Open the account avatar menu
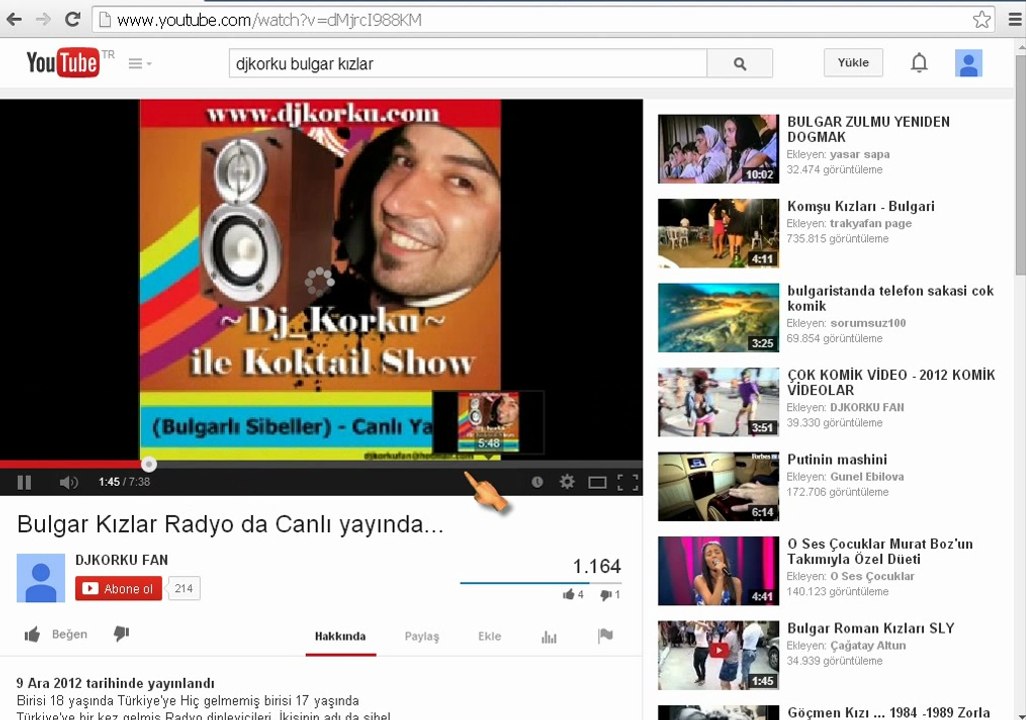Image resolution: width=1026 pixels, height=720 pixels. [968, 63]
